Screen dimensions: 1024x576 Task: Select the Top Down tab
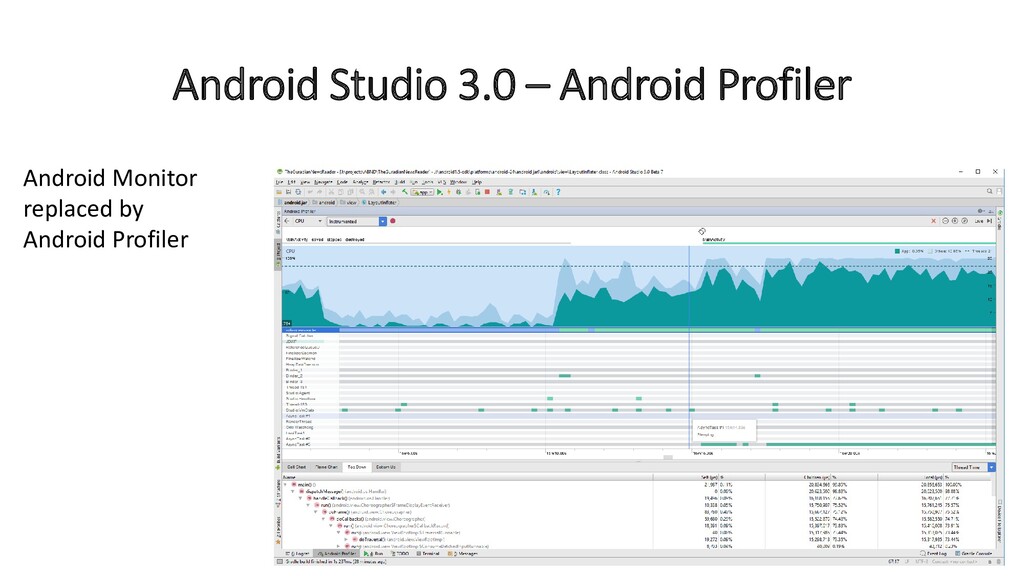click(357, 467)
